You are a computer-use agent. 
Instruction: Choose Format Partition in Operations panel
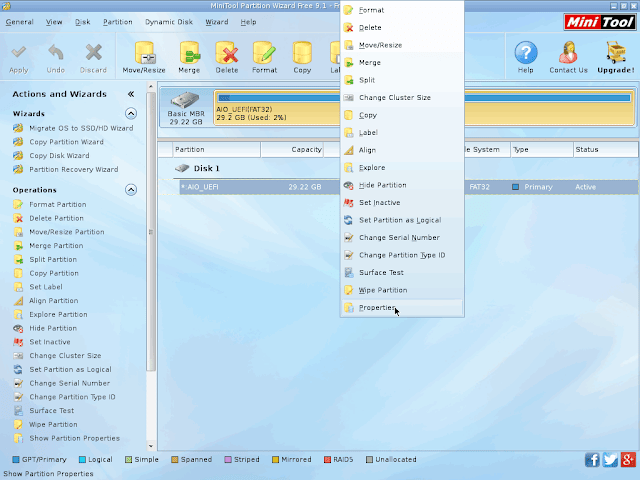[x=58, y=204]
